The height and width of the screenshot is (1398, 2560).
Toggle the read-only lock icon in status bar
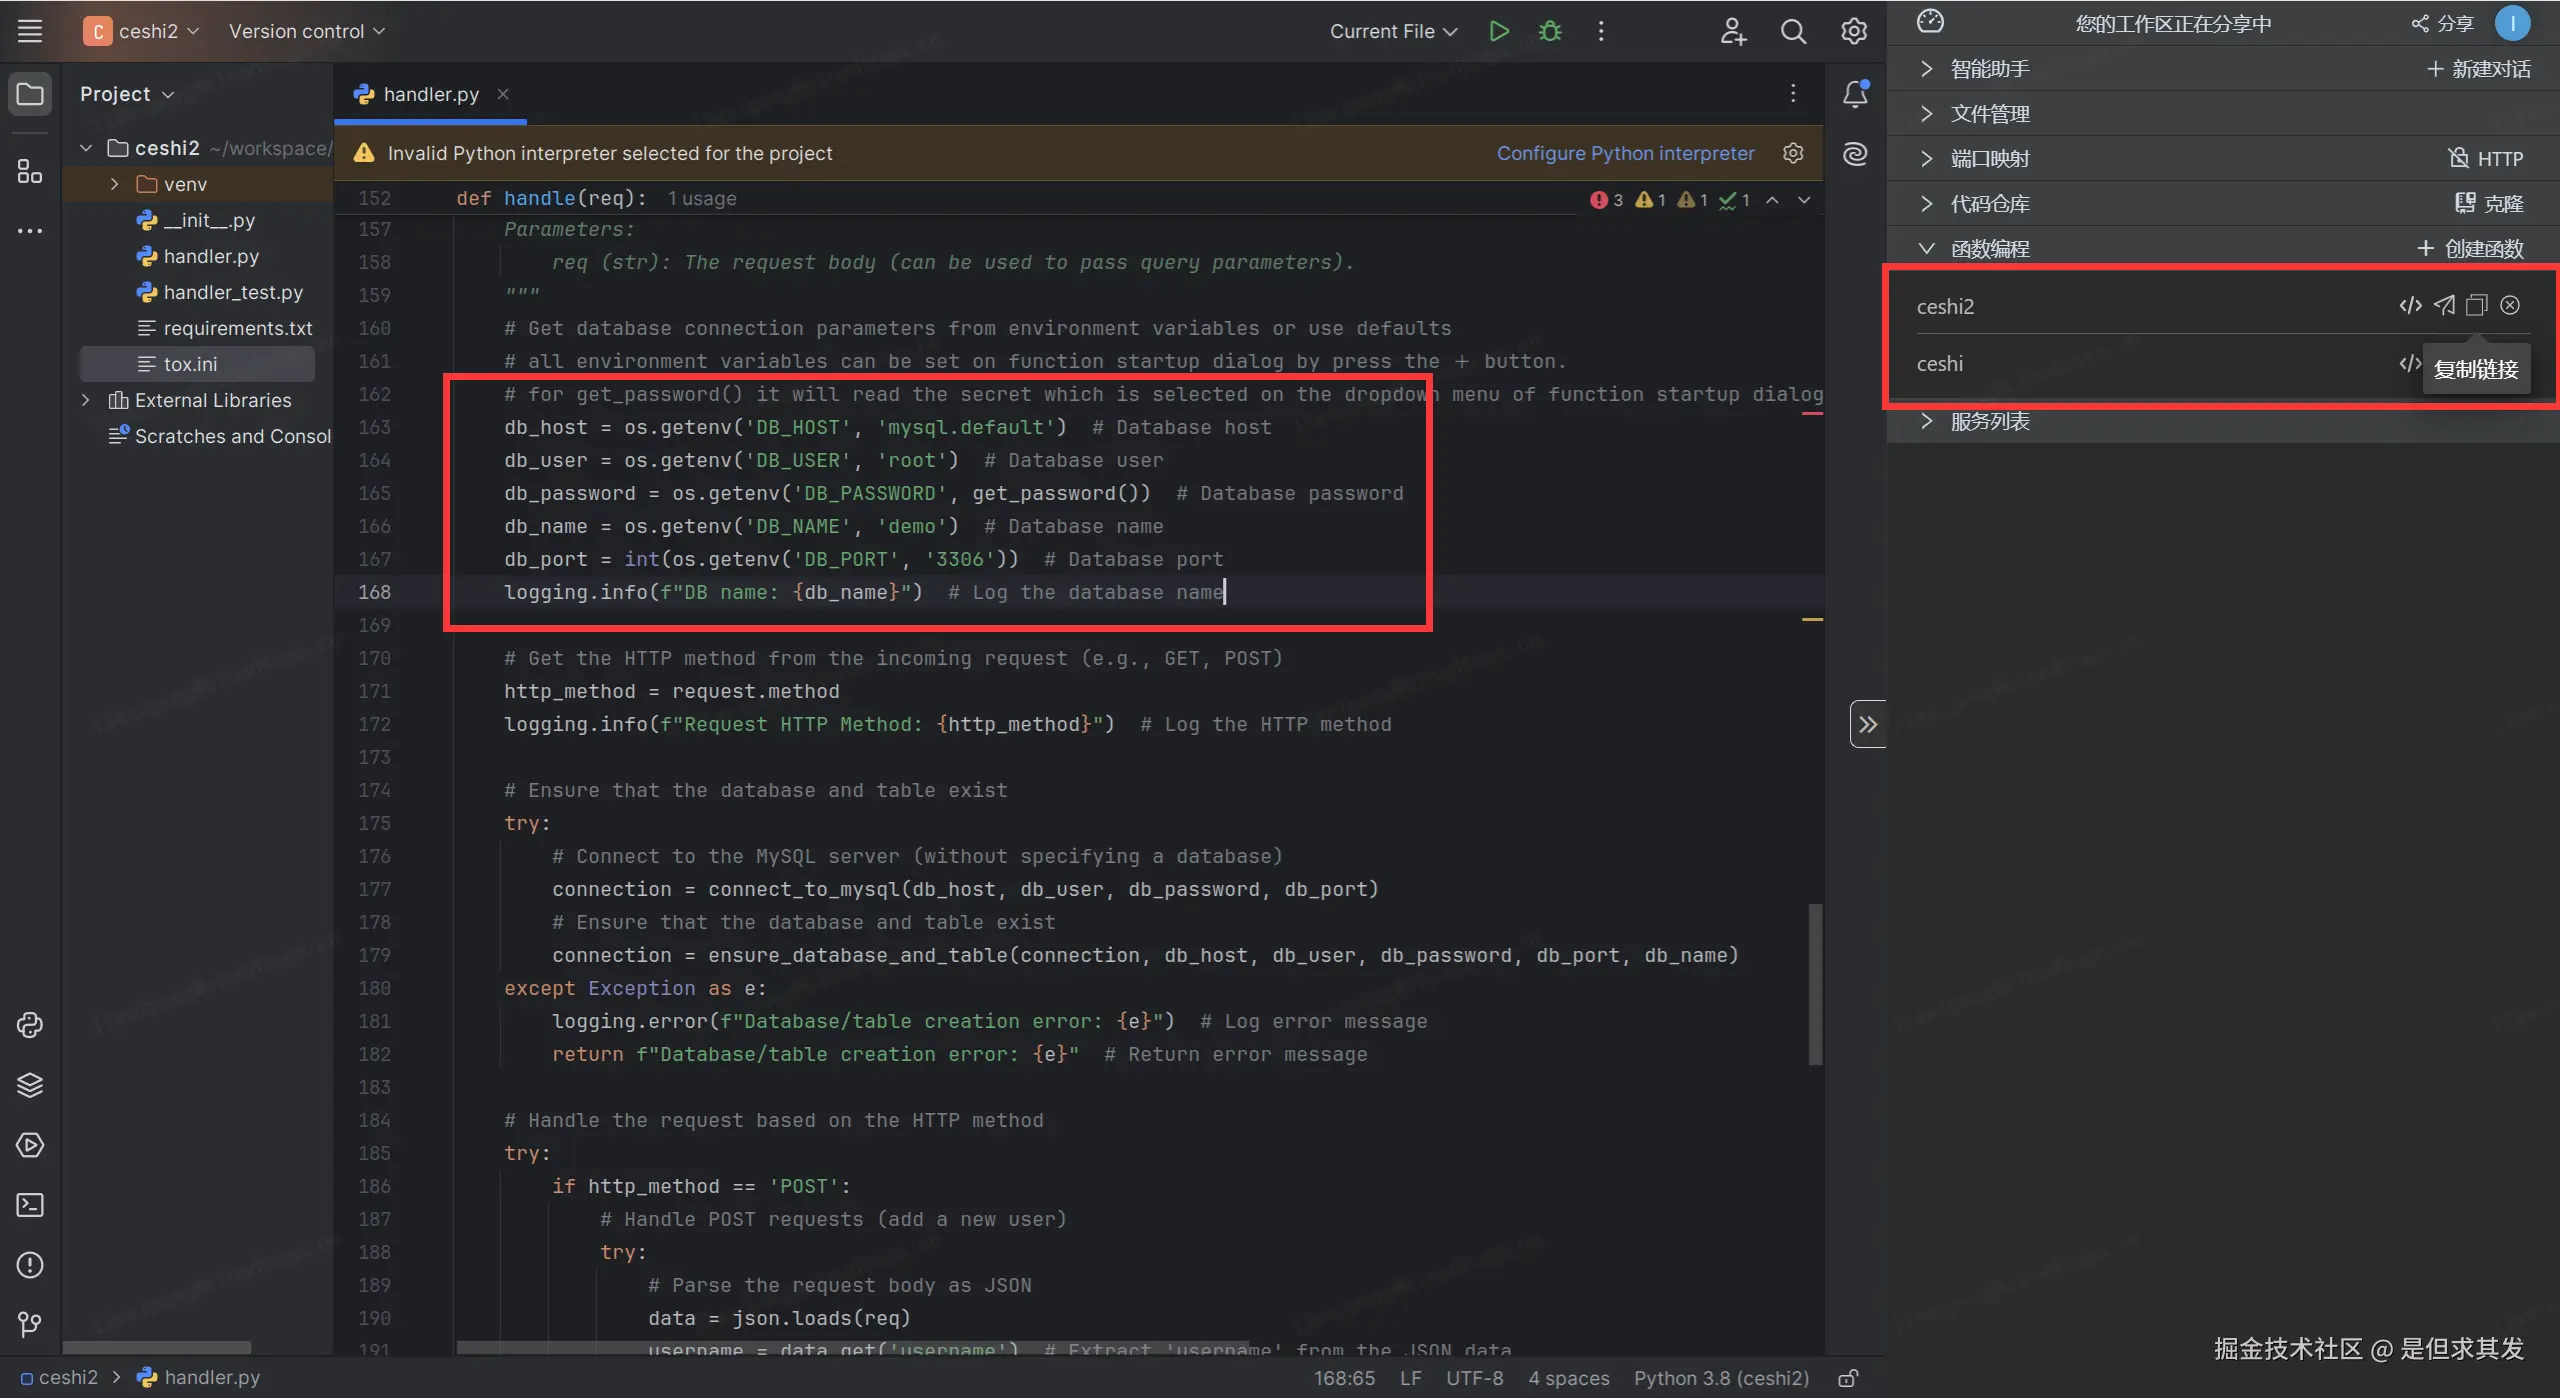[1848, 1378]
